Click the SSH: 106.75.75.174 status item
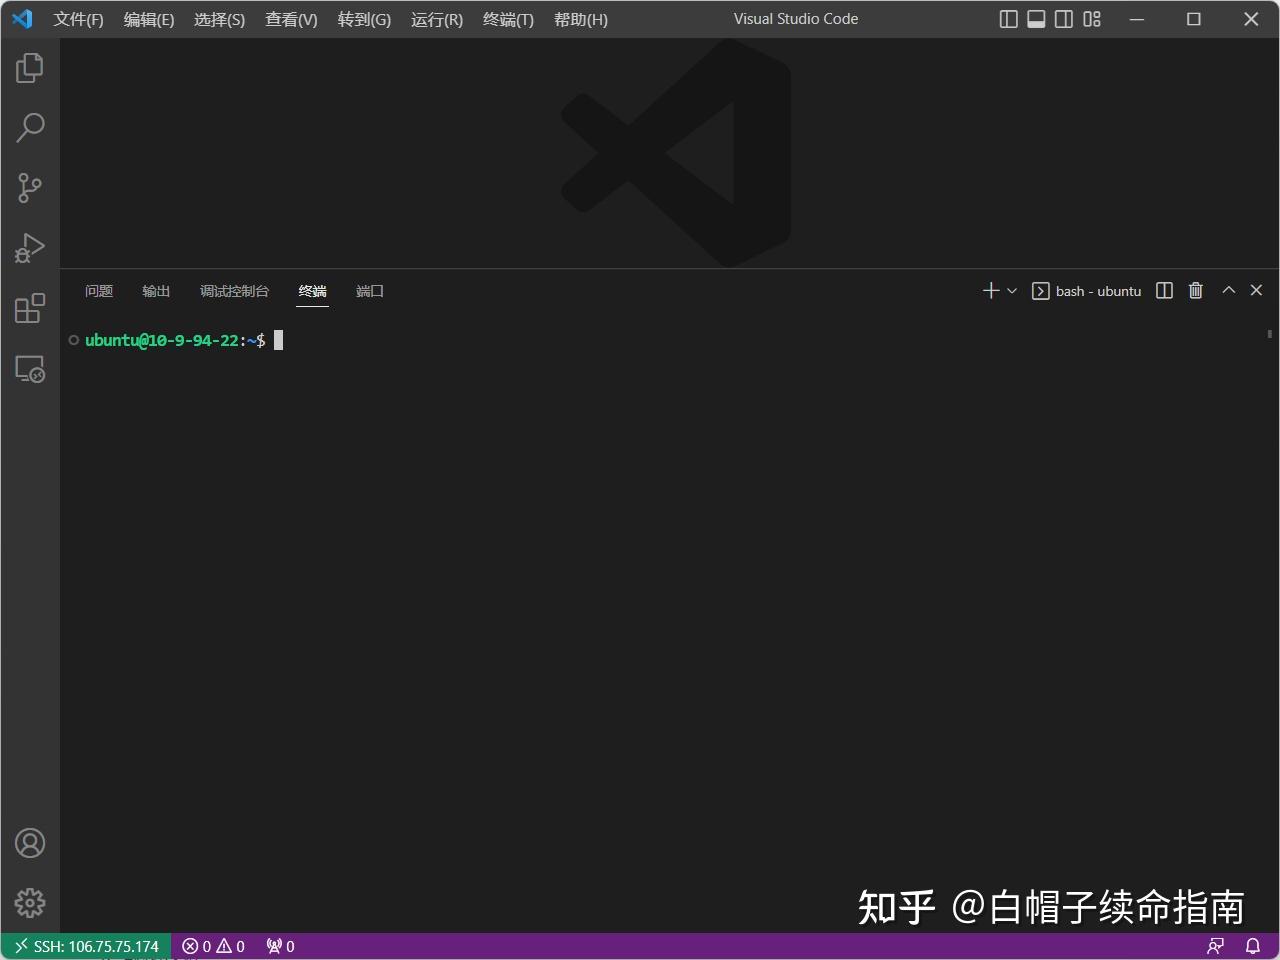 pyautogui.click(x=85, y=945)
